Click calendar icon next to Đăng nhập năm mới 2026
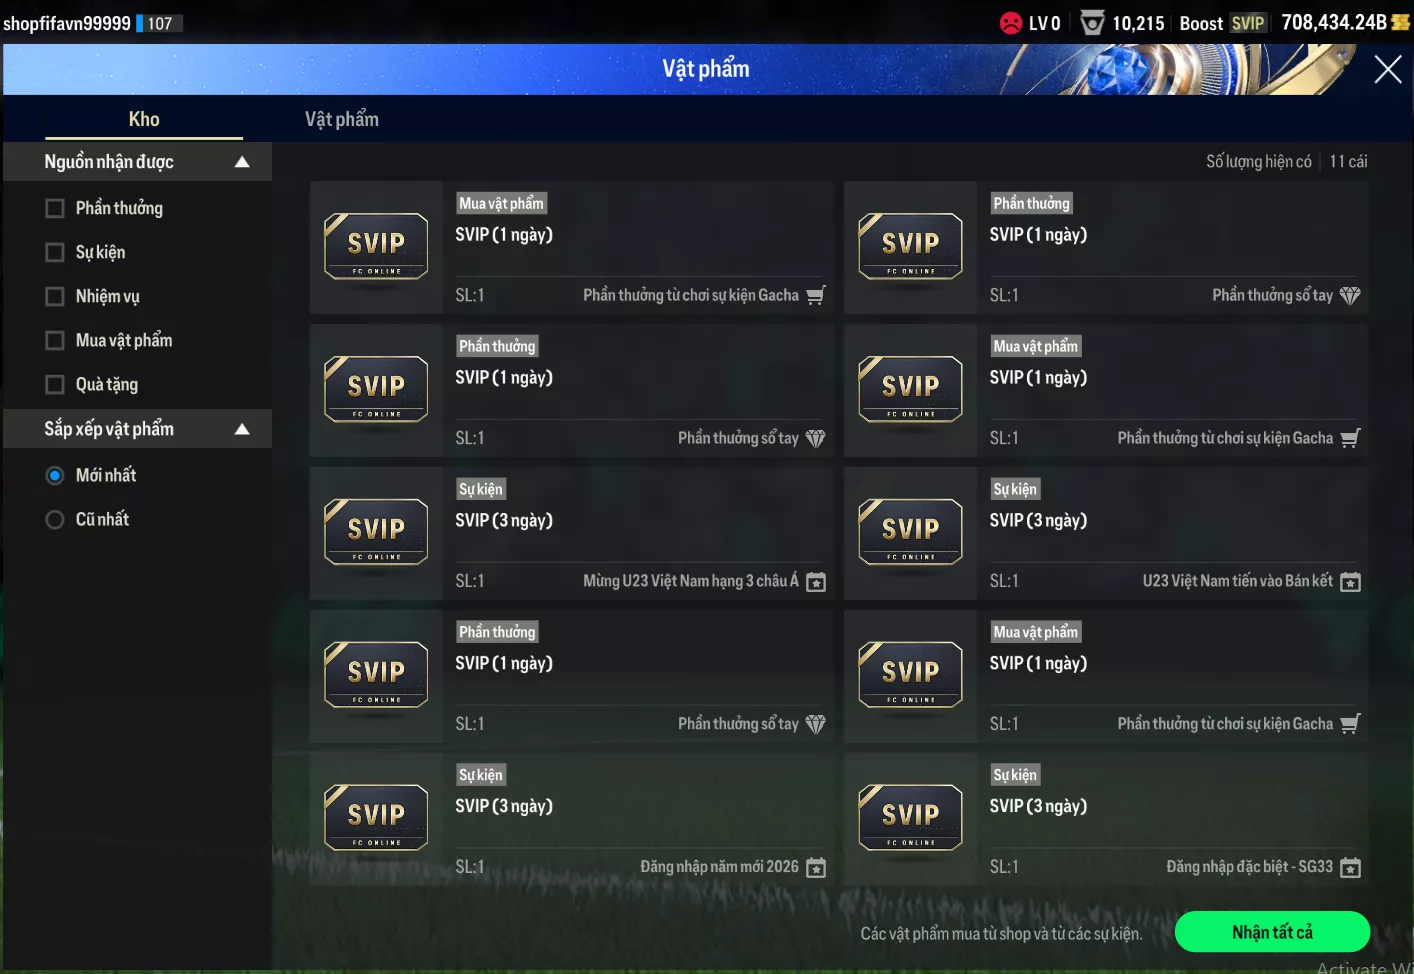The image size is (1414, 974). pos(816,867)
